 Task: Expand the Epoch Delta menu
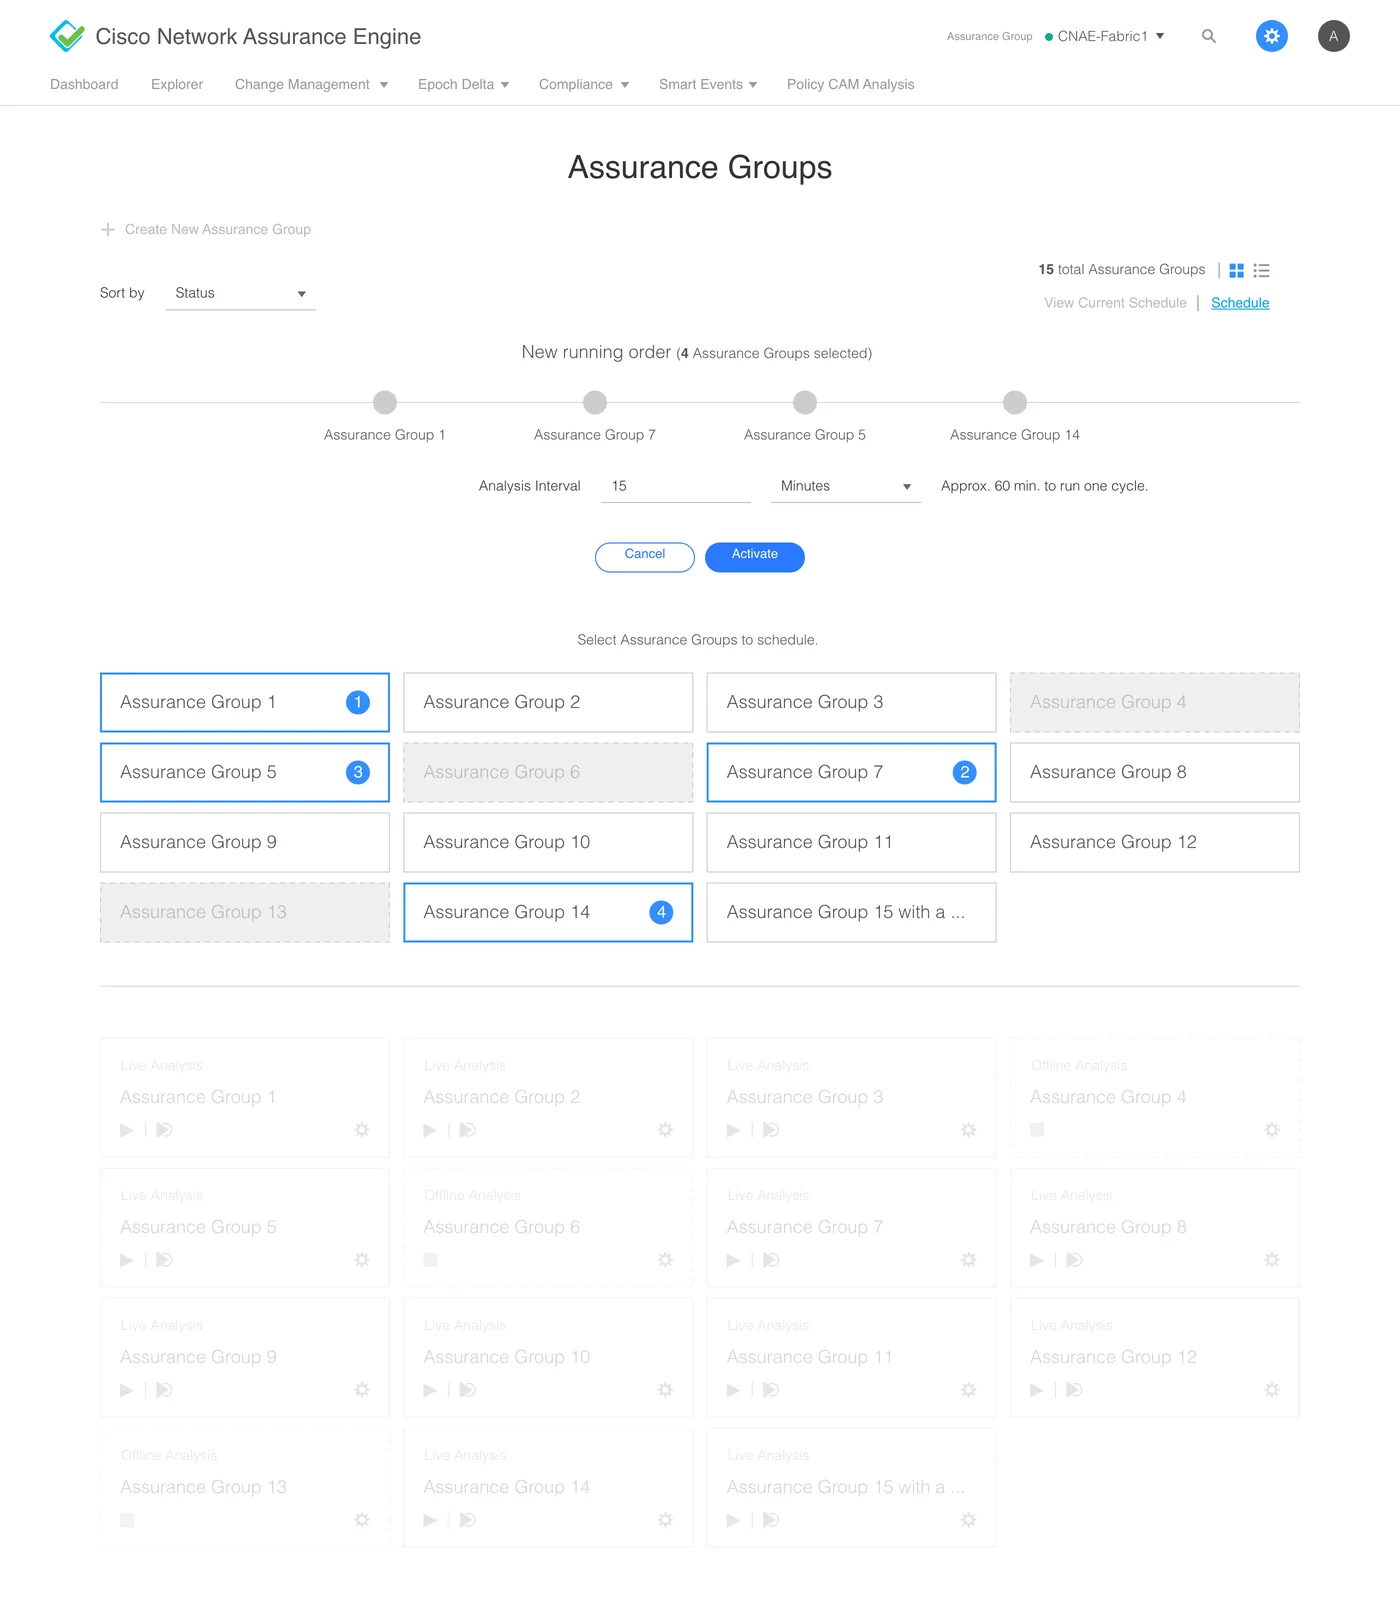[x=464, y=84]
